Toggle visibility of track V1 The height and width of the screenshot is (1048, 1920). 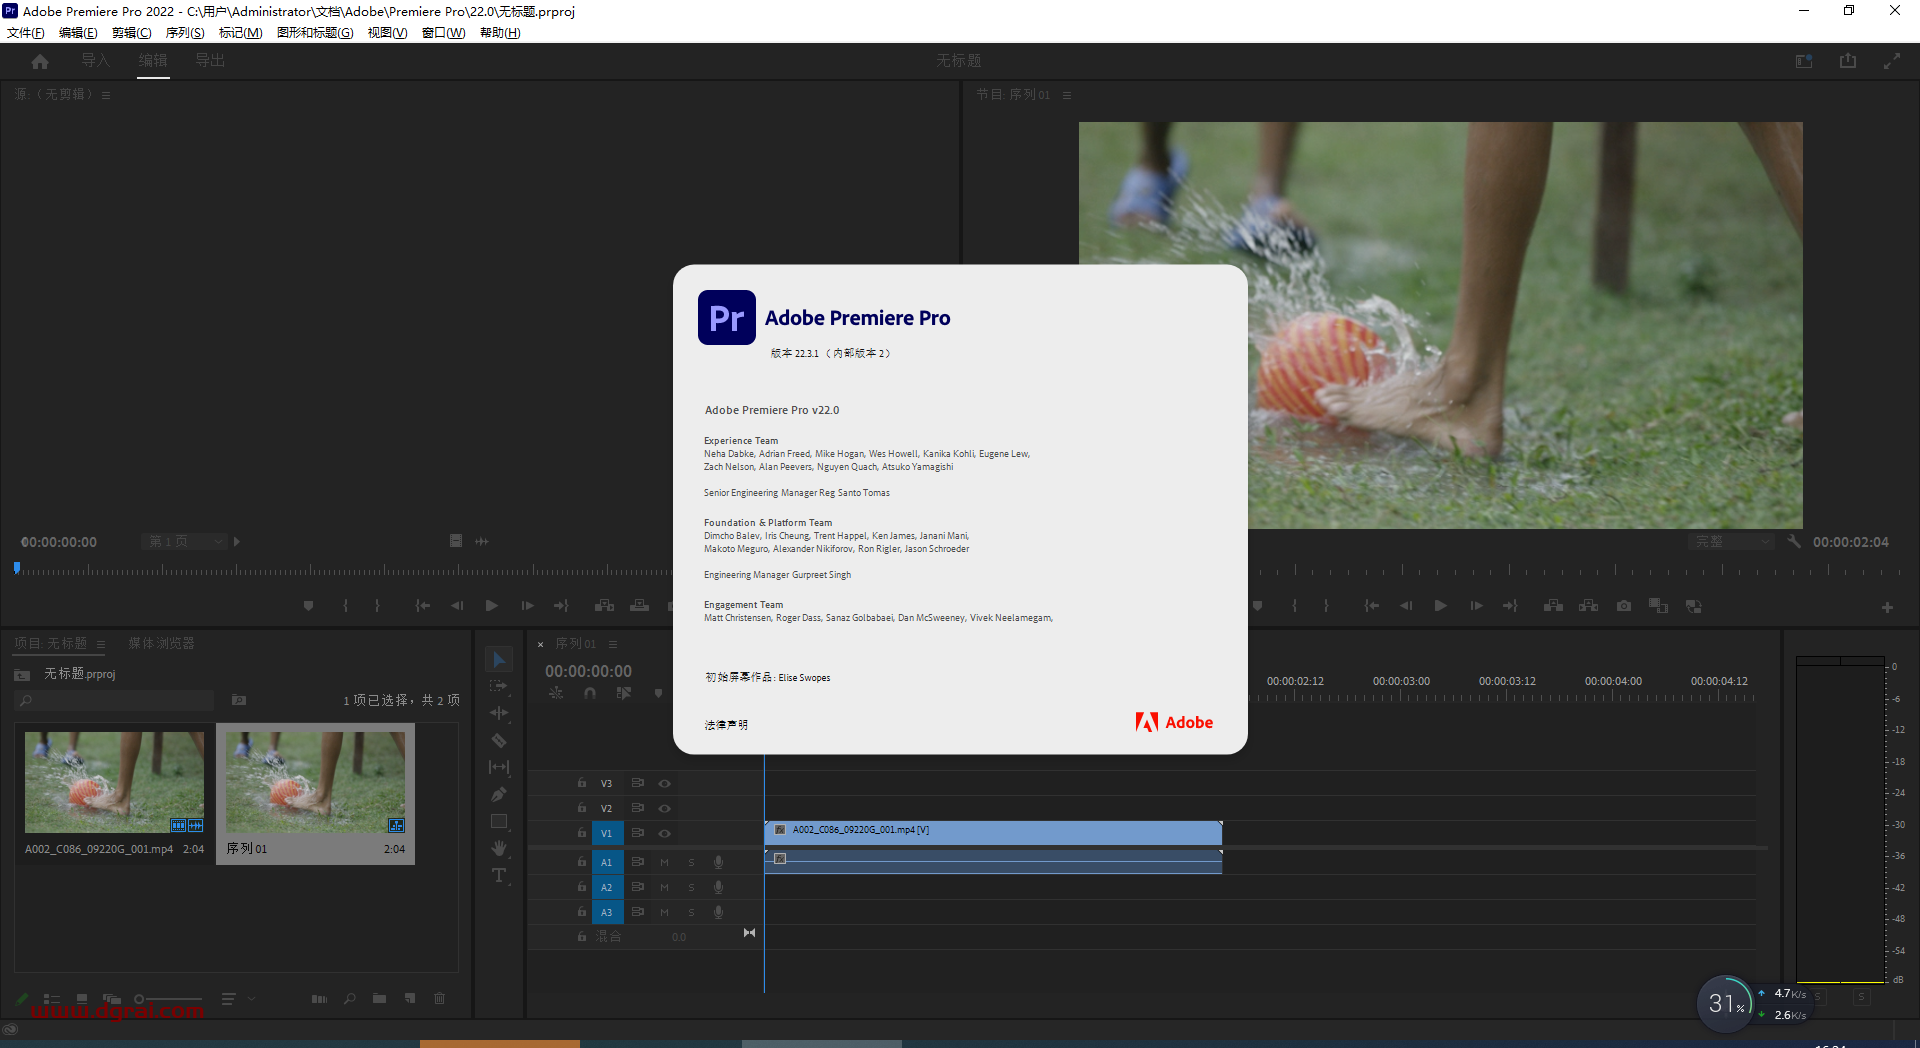[x=664, y=833]
